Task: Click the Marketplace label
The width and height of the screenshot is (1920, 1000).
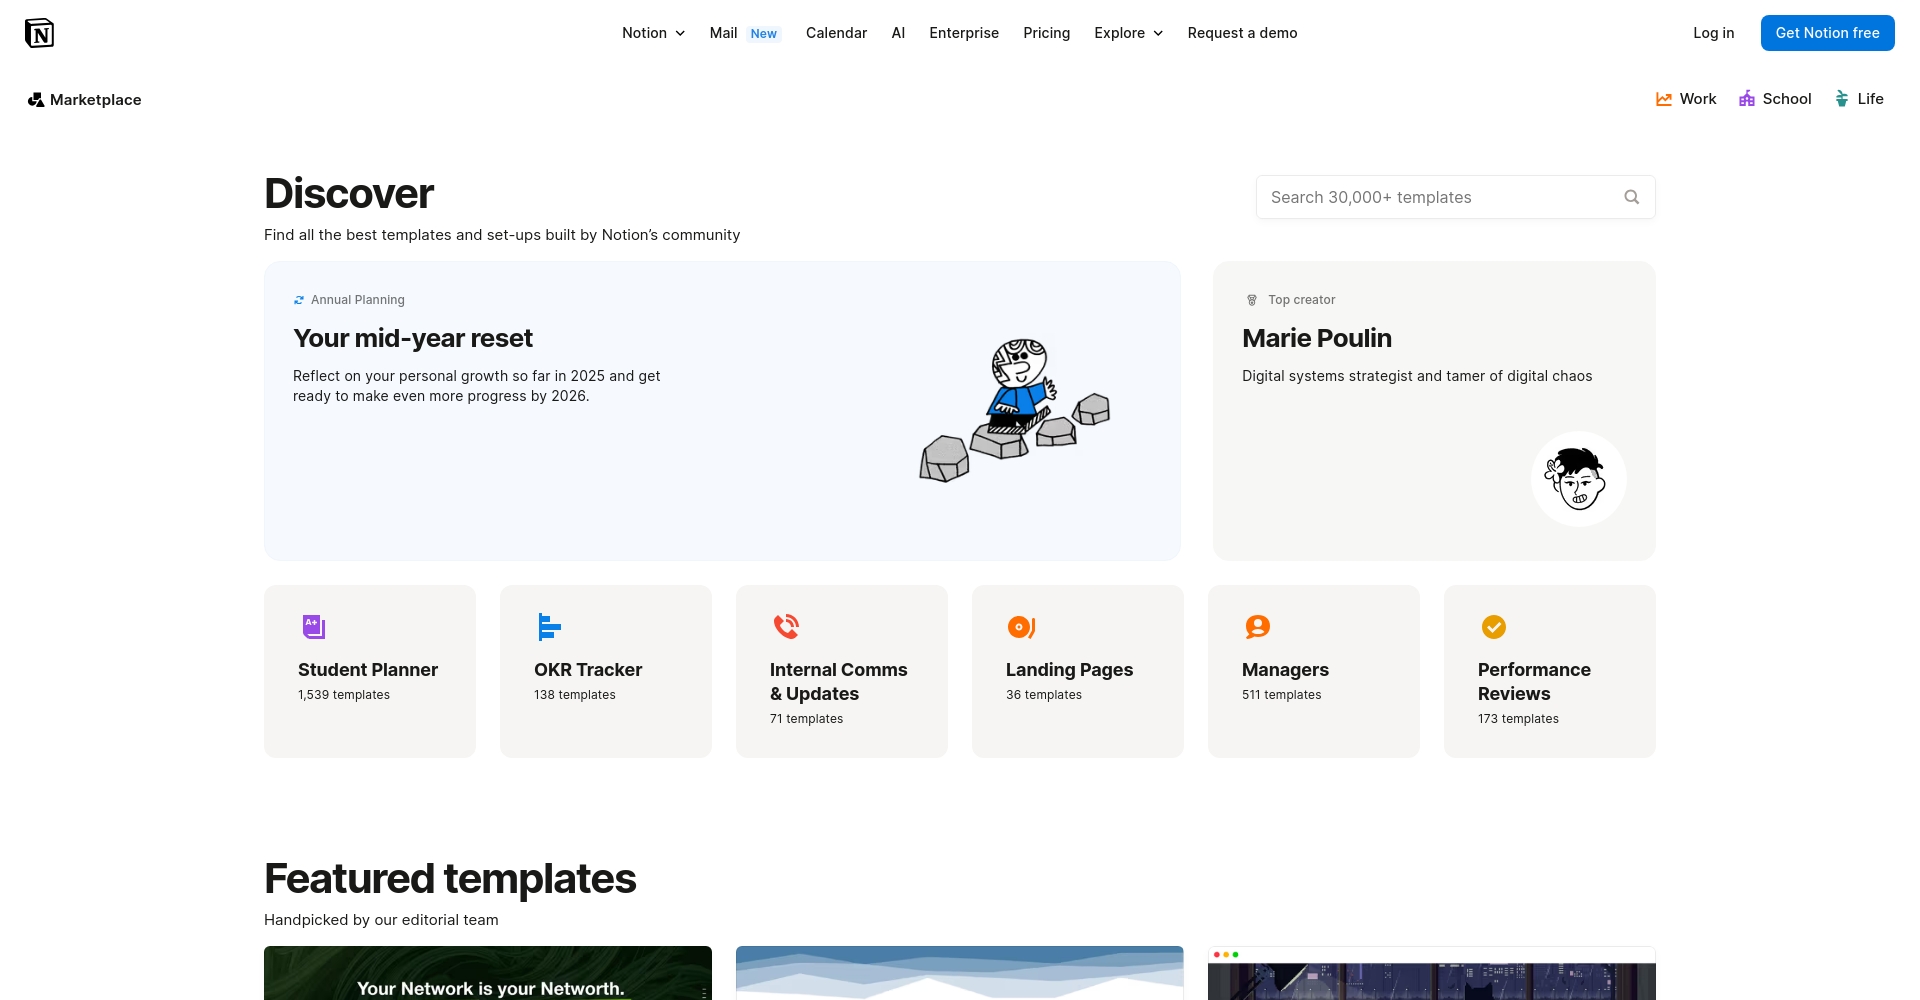Action: click(96, 100)
